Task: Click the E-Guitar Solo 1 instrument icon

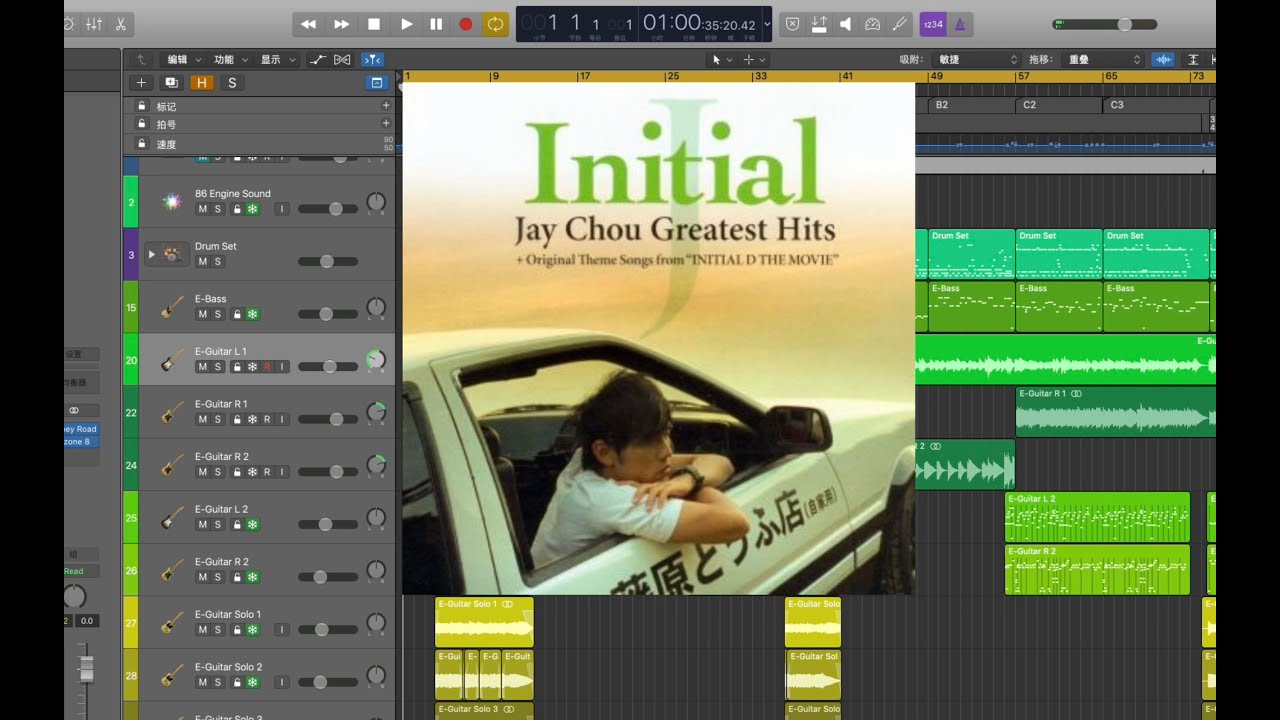Action: point(172,623)
